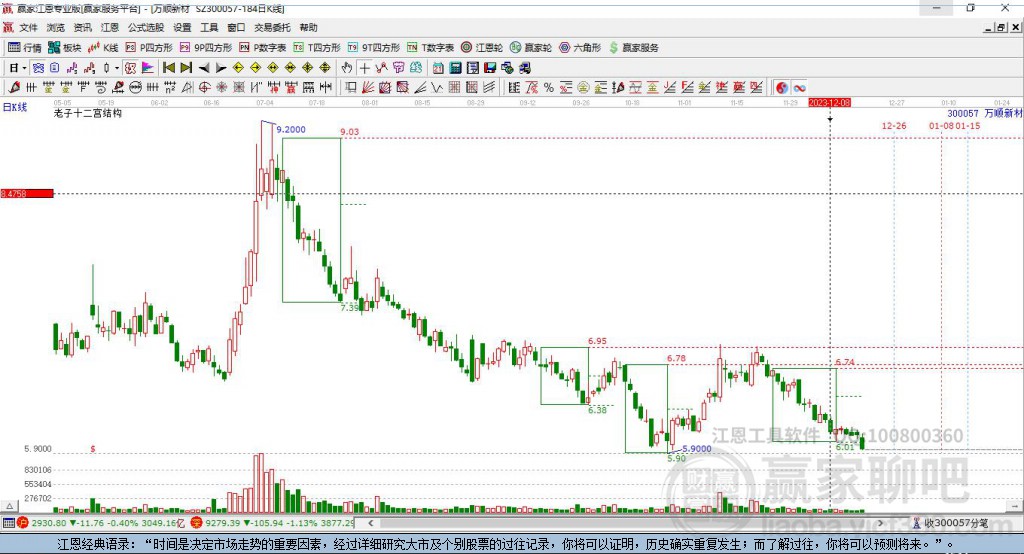Click the save diskette icon
The width and height of the screenshot is (1024, 554).
click(490, 68)
